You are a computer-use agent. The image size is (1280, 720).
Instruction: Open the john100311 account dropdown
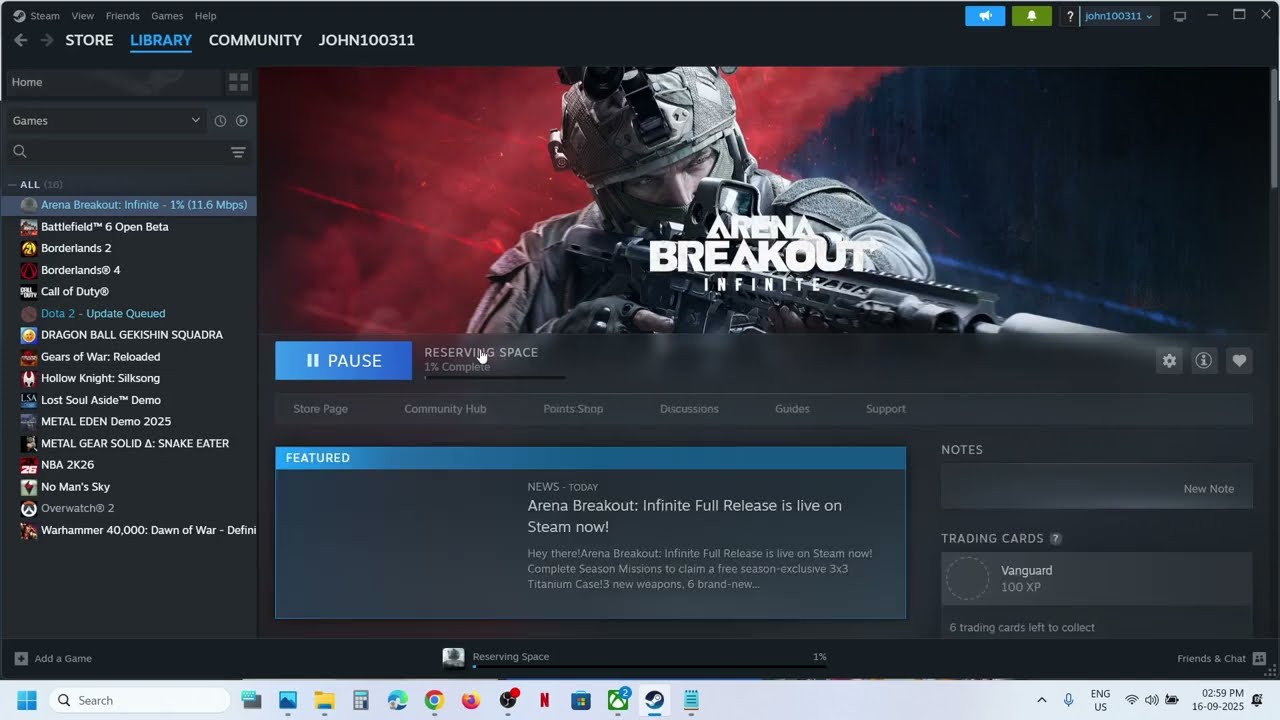click(1119, 16)
